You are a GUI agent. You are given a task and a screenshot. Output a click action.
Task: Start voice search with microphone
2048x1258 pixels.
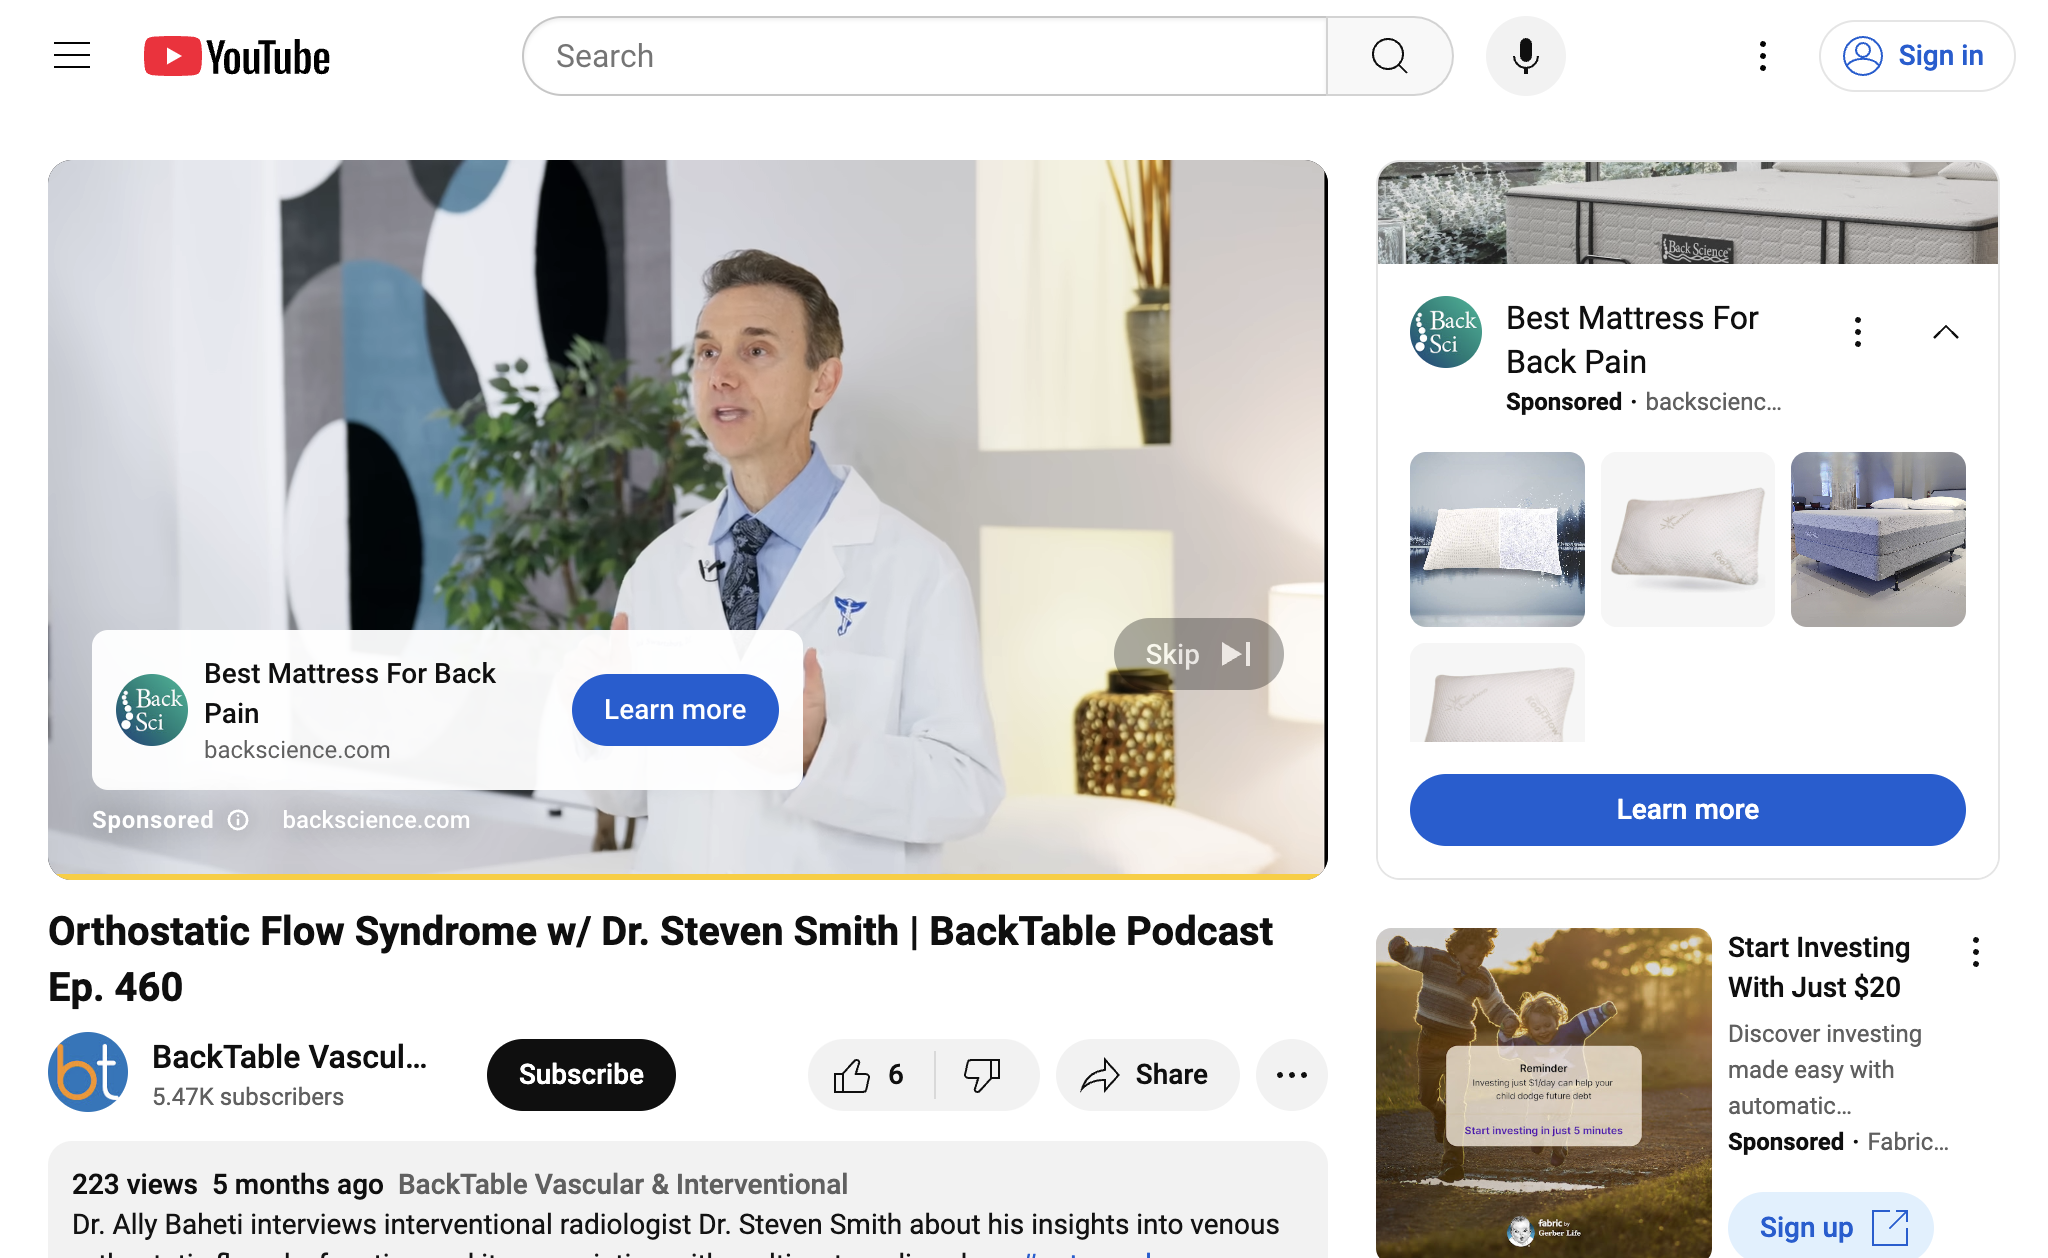coord(1525,56)
